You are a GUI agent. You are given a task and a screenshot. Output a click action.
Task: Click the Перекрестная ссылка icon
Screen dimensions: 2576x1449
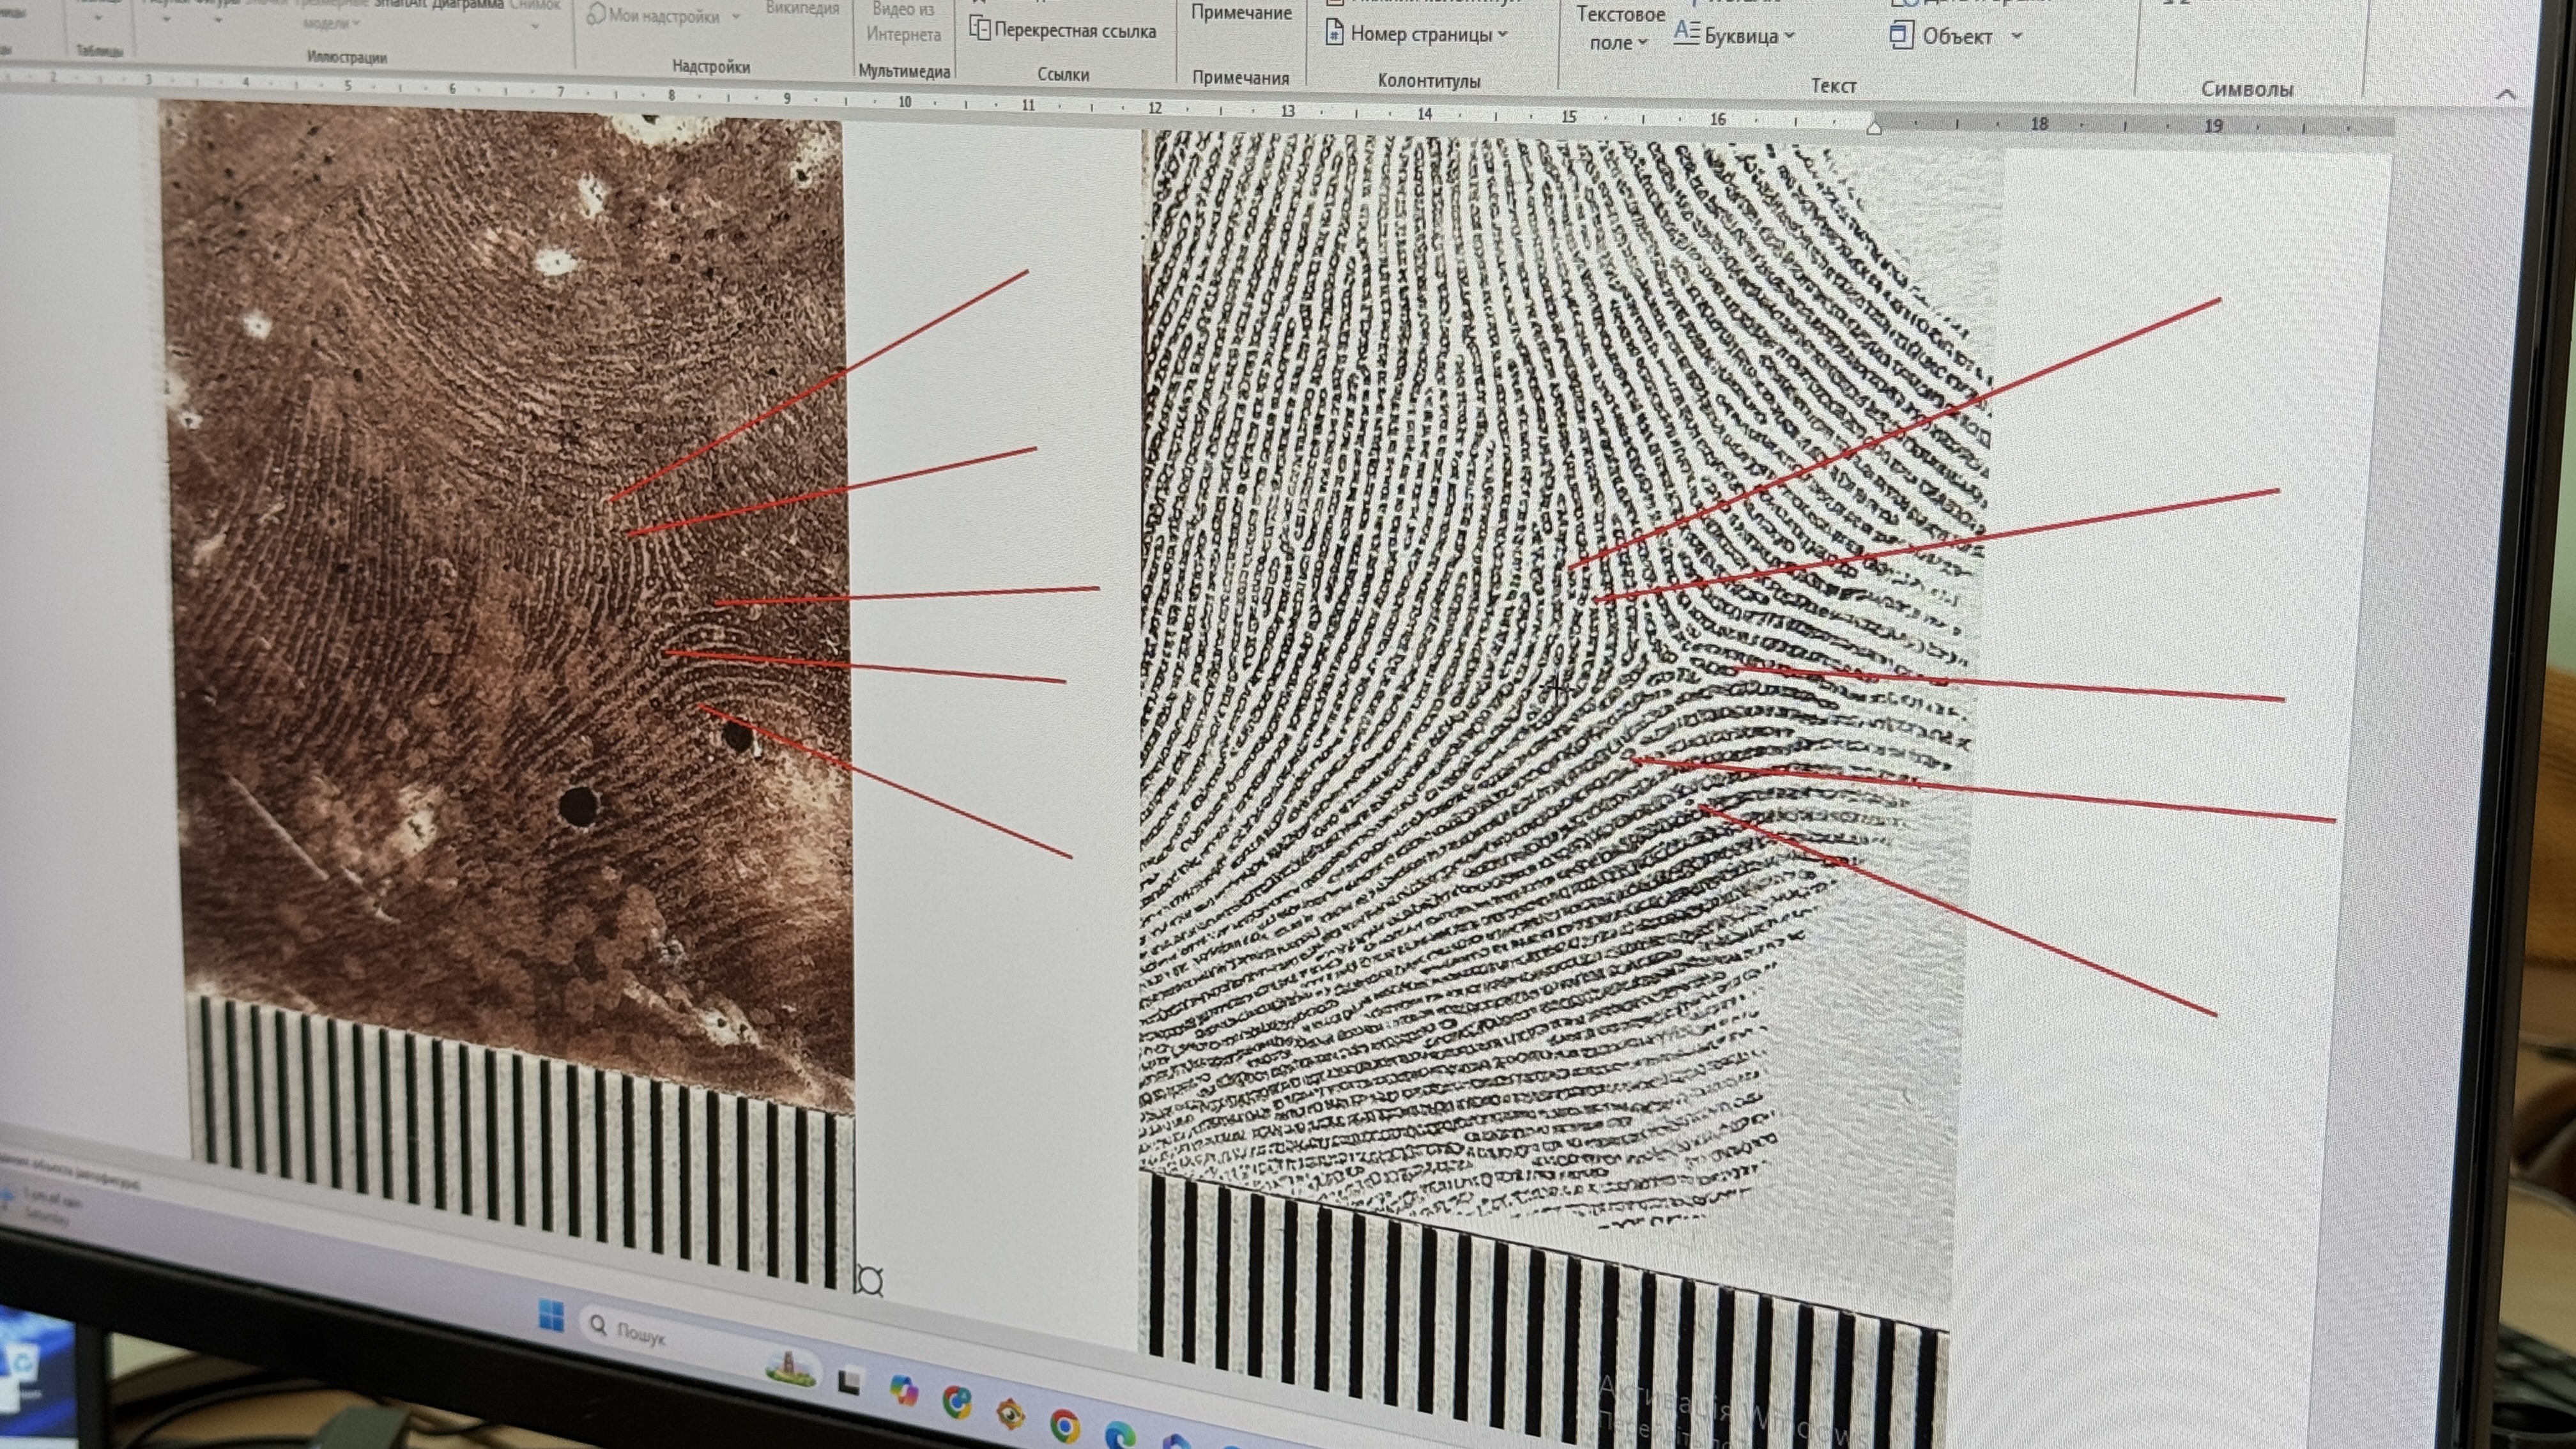pyautogui.click(x=980, y=28)
